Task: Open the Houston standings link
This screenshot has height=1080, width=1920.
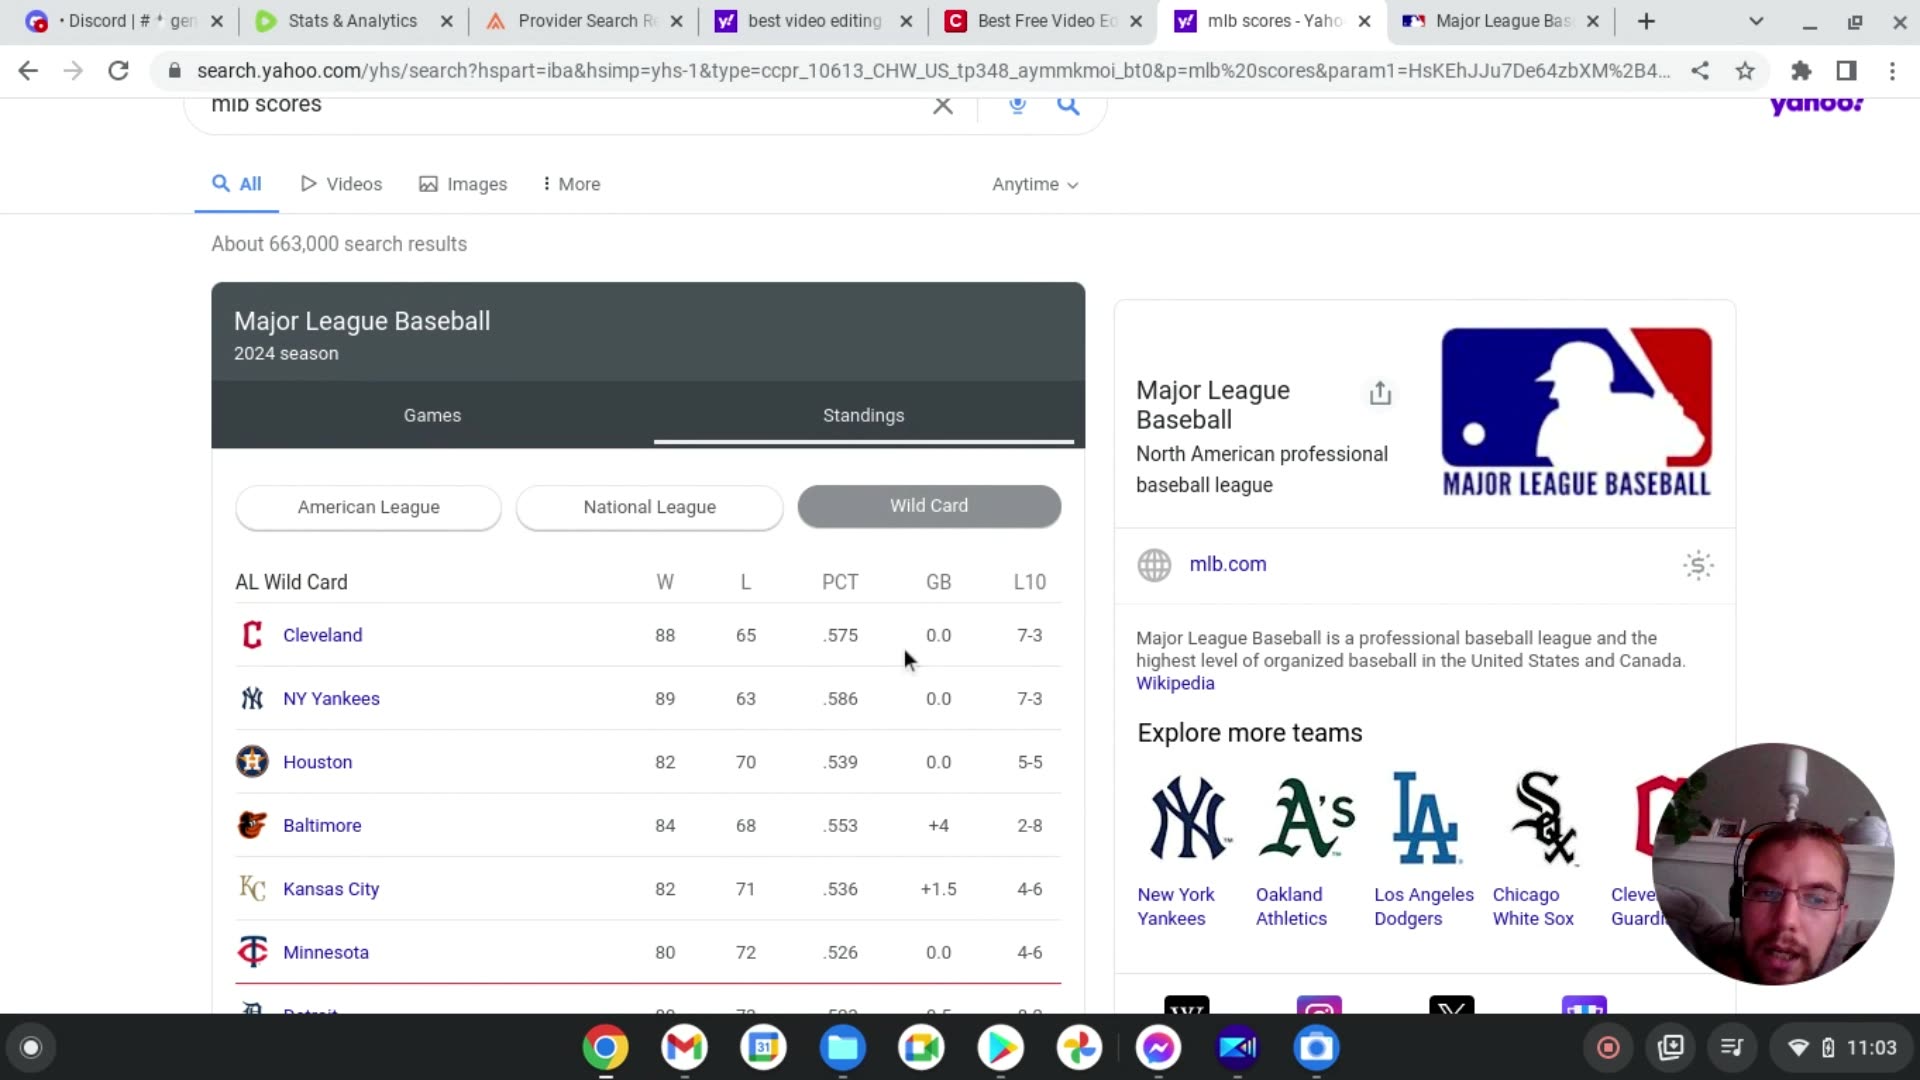Action: click(317, 762)
